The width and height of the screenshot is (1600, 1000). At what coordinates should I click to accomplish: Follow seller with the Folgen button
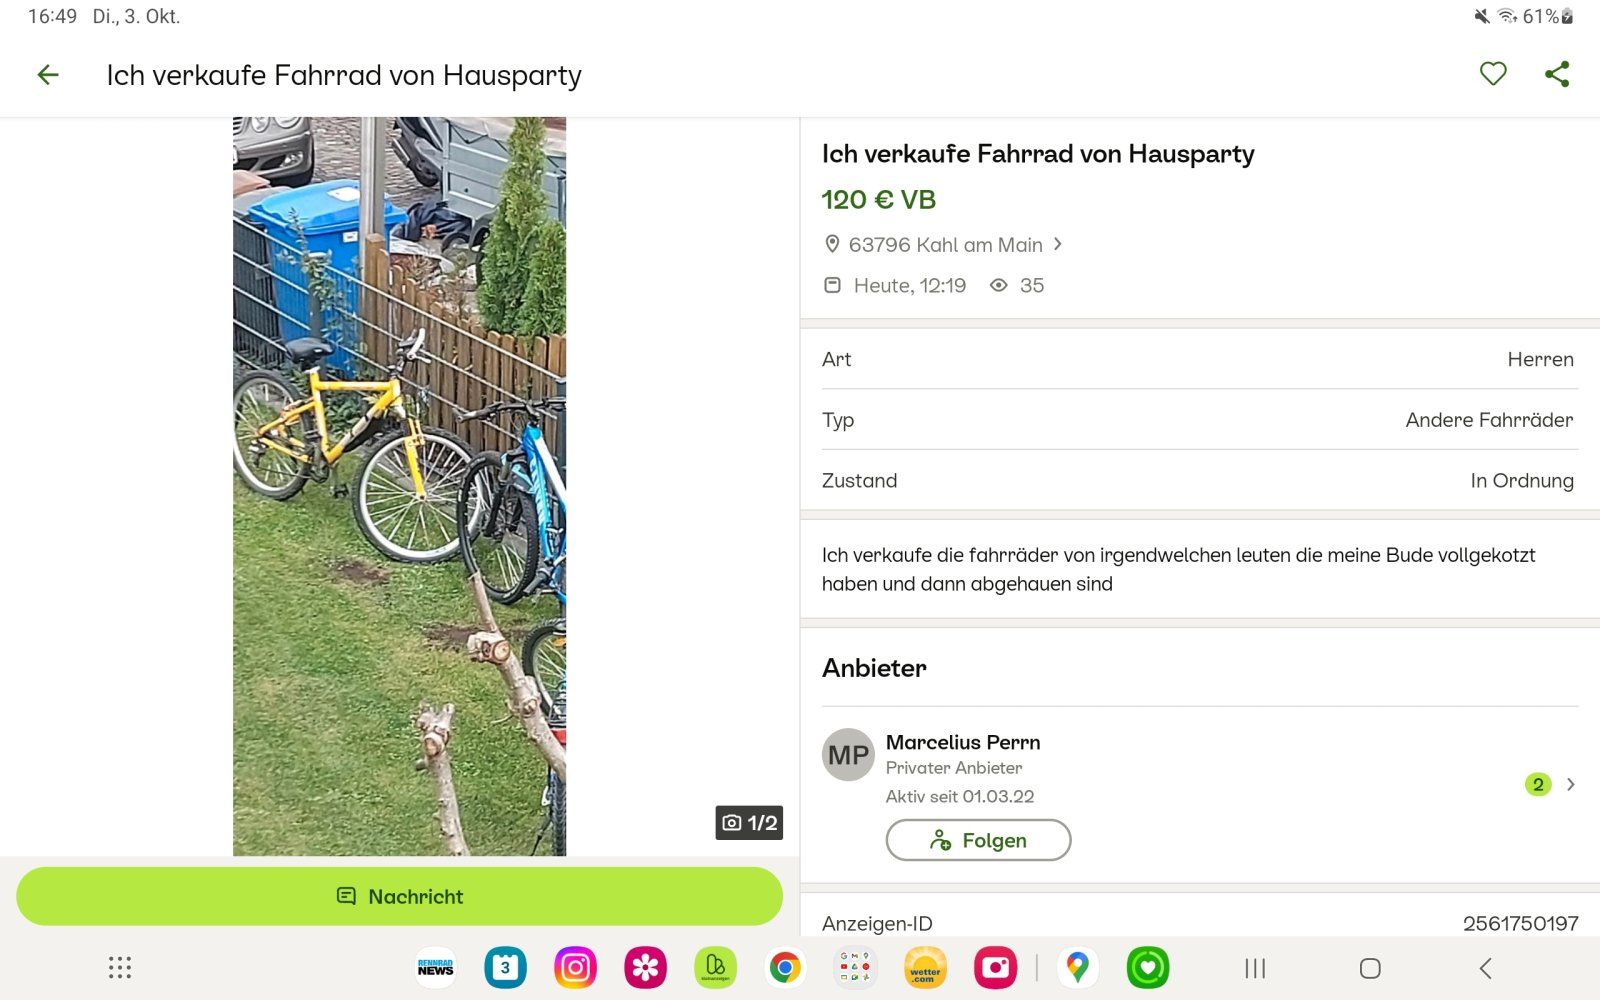(978, 841)
